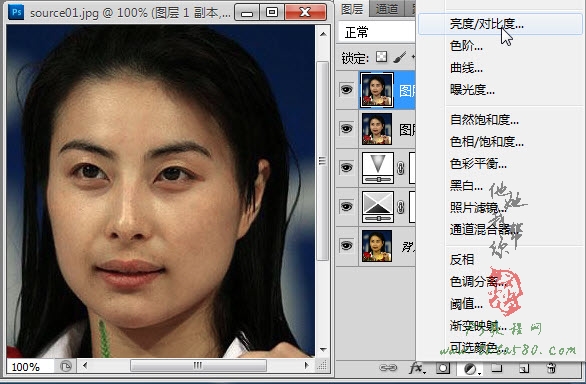Delete layer with trash icon
The image size is (586, 384).
point(551,368)
